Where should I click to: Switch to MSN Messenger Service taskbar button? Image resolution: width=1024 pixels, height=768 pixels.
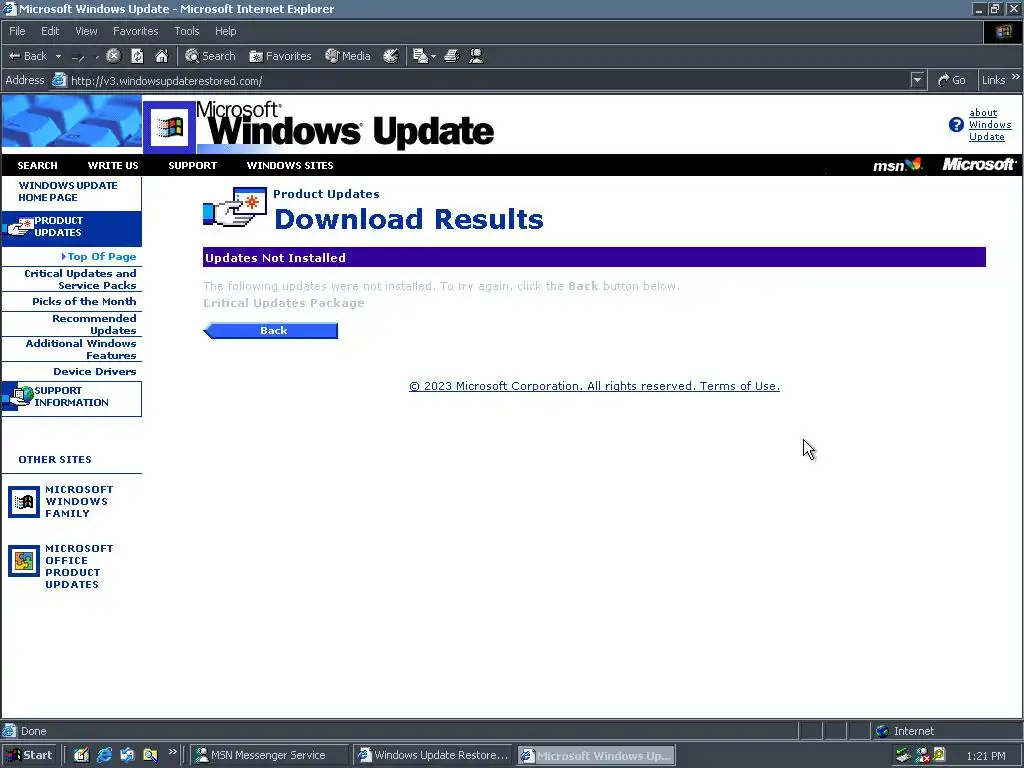click(x=270, y=756)
